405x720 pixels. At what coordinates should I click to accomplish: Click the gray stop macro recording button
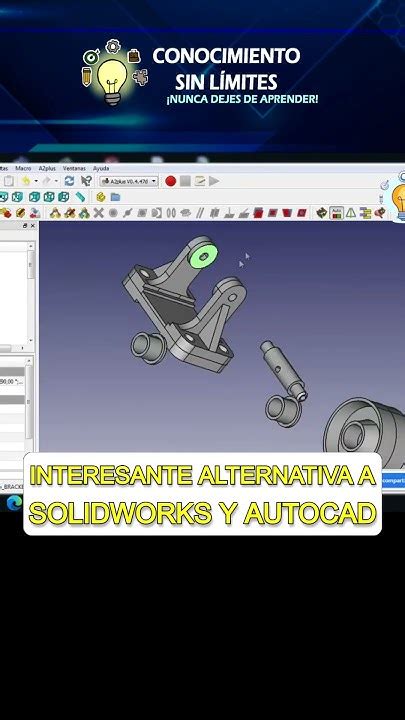coord(185,181)
